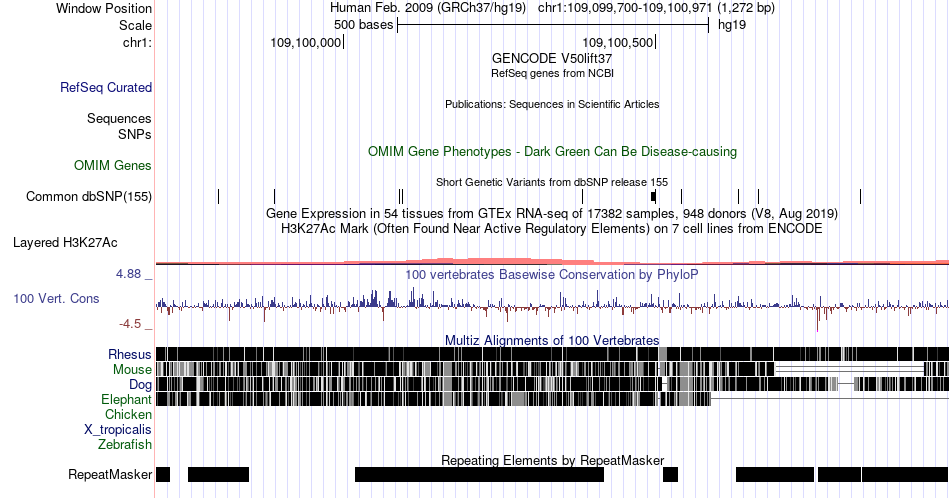The height and width of the screenshot is (498, 950).
Task: Click the Mouse species label
Action: (x=132, y=370)
